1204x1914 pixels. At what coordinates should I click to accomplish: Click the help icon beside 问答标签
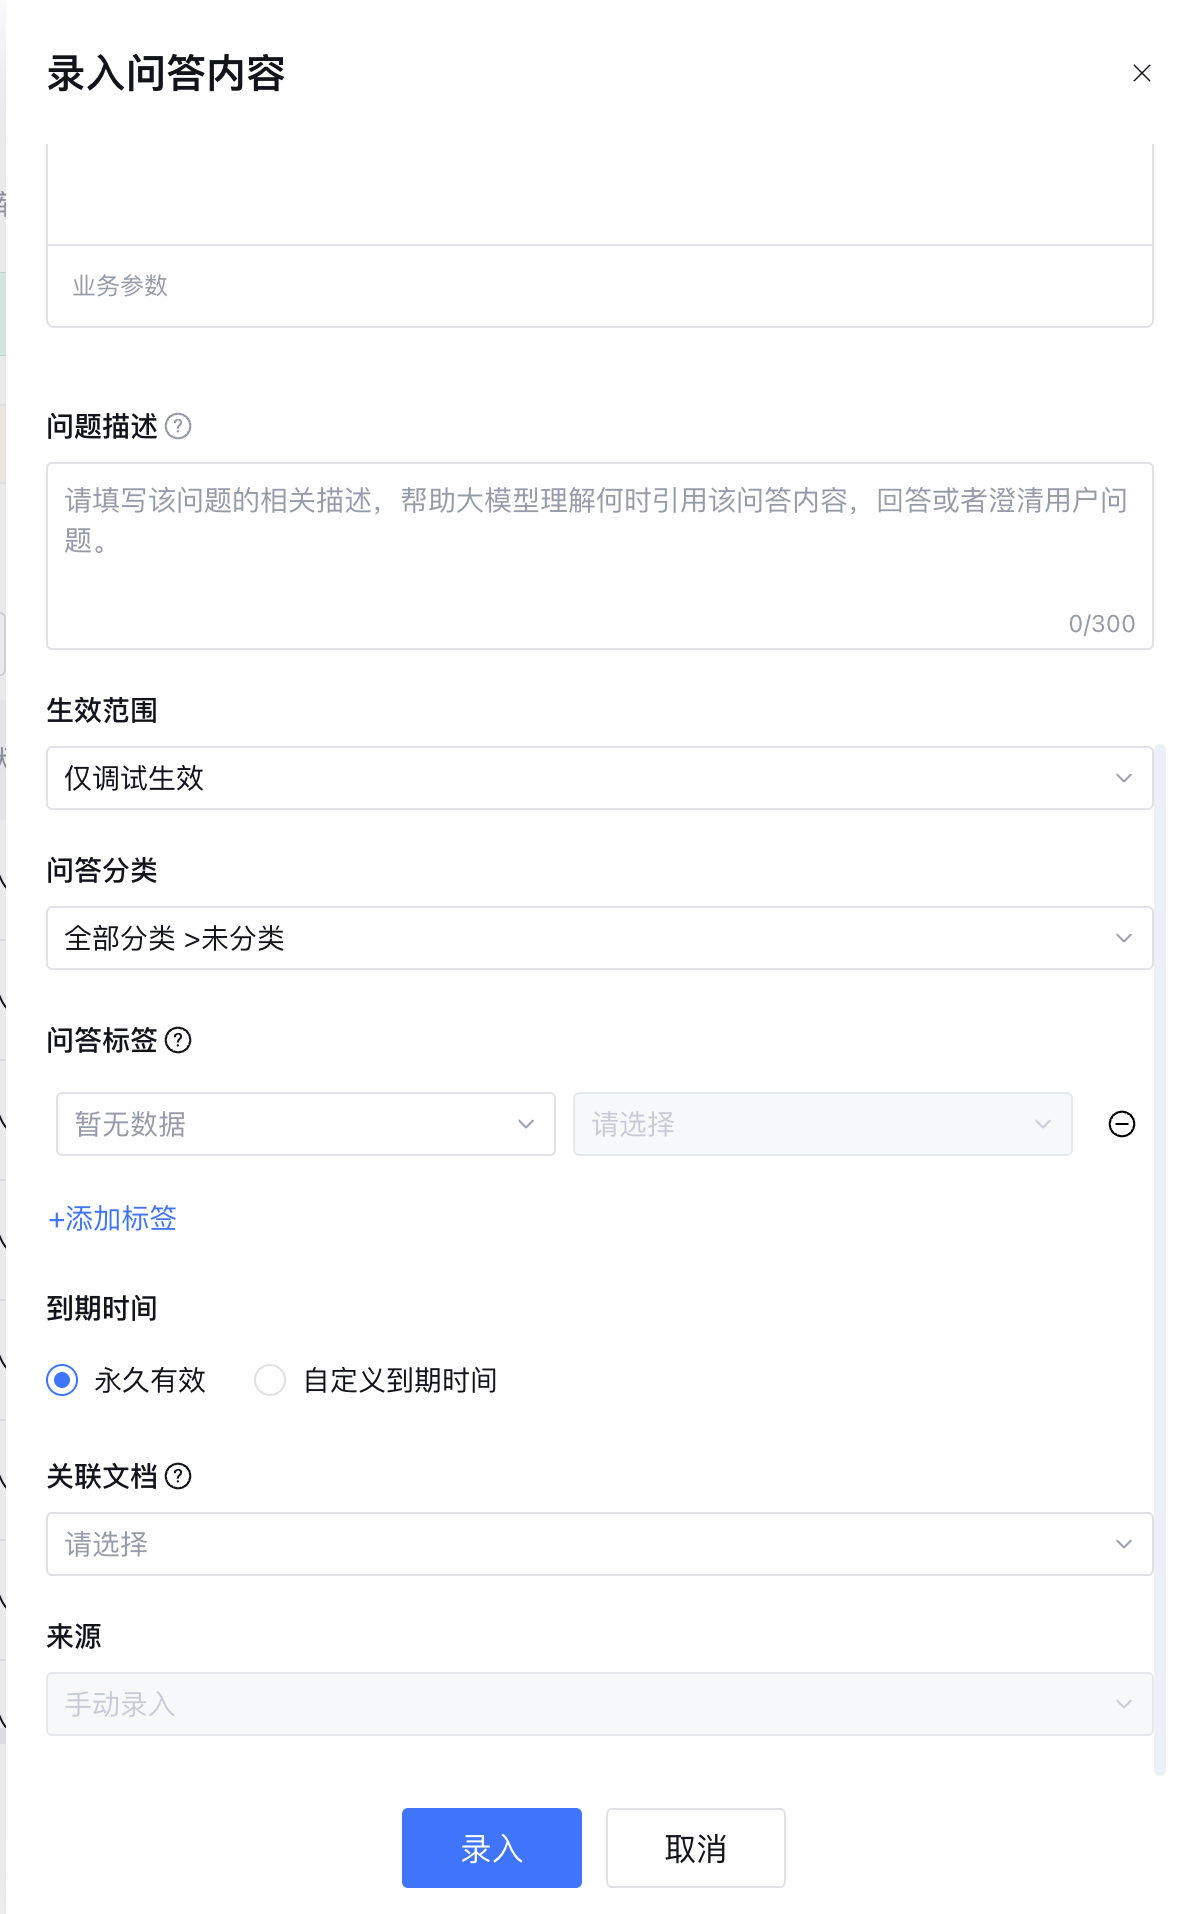pos(178,1041)
